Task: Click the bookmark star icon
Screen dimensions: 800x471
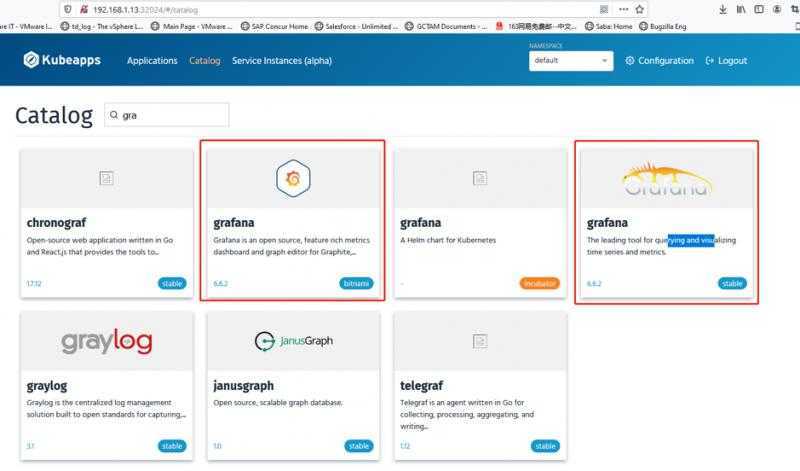Action: point(639,9)
